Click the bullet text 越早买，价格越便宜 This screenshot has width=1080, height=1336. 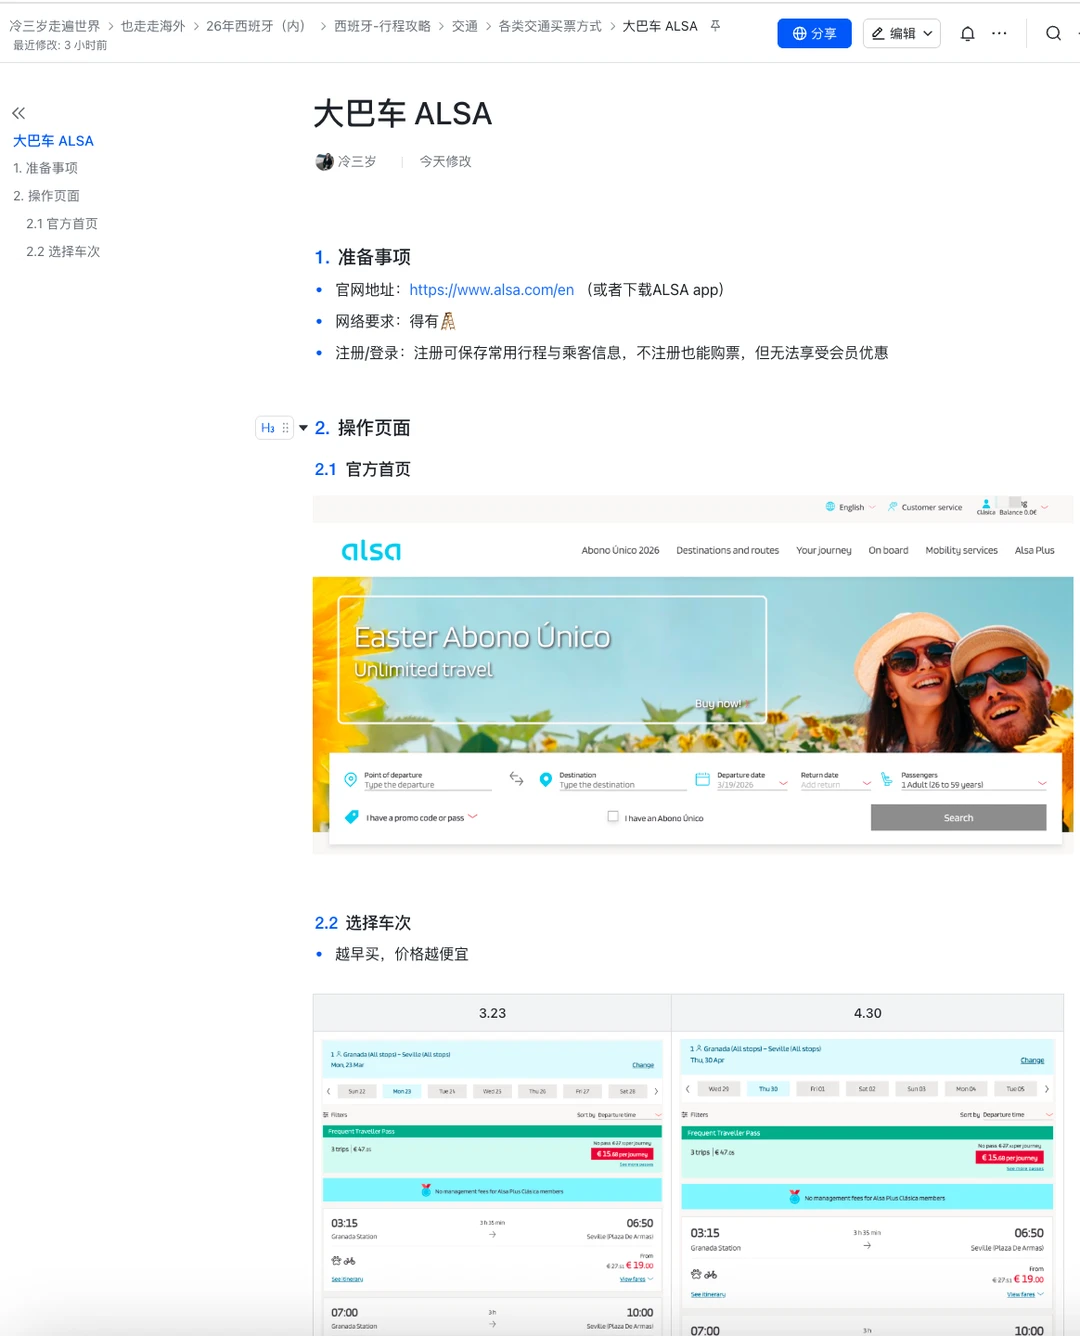tap(402, 954)
